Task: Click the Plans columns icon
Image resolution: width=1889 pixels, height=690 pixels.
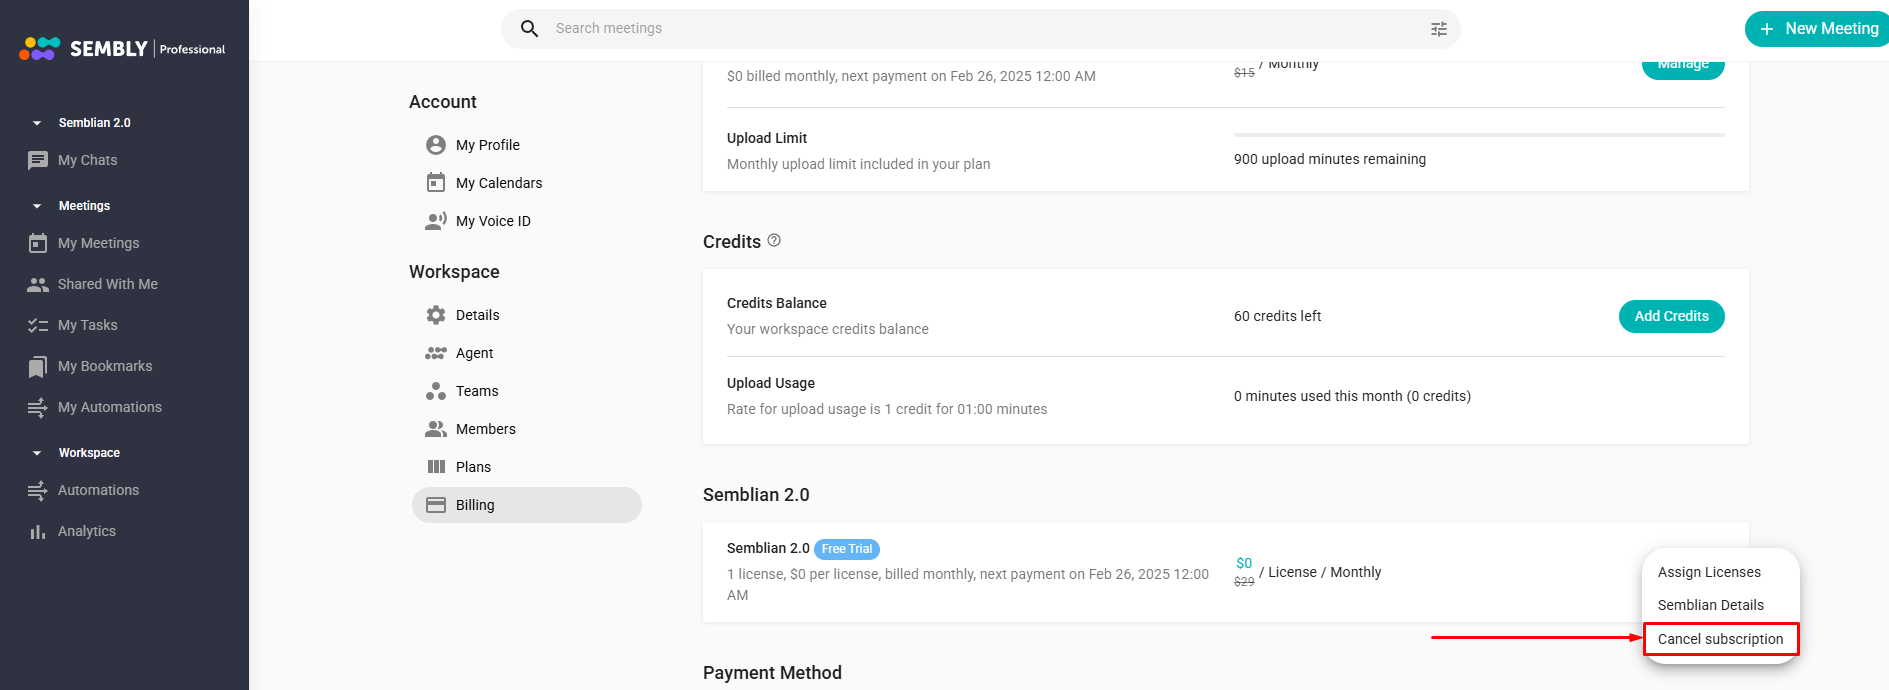Action: click(x=436, y=467)
